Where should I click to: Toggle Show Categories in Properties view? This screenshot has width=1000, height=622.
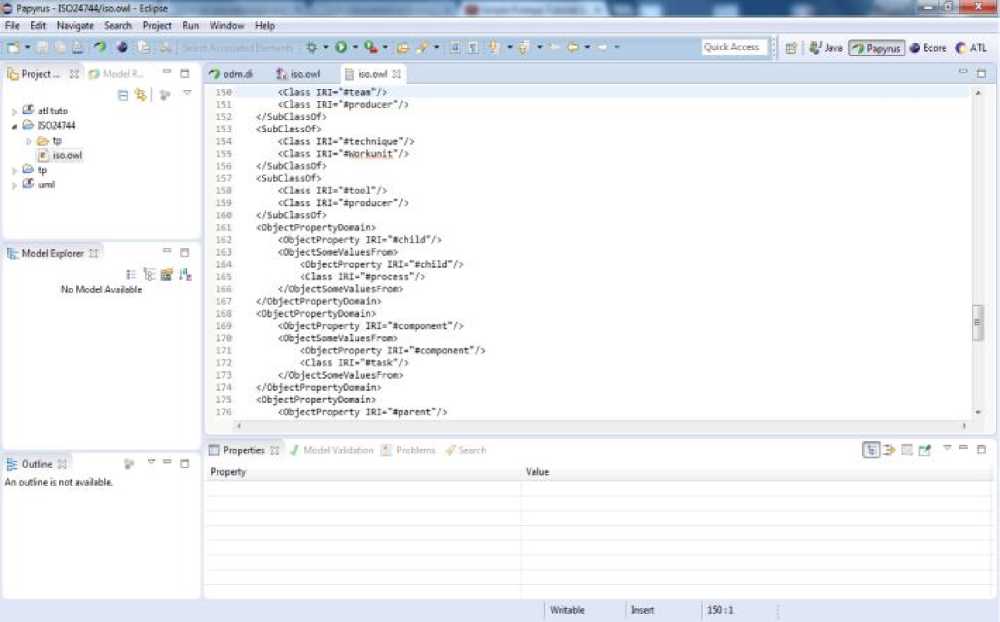pos(872,450)
